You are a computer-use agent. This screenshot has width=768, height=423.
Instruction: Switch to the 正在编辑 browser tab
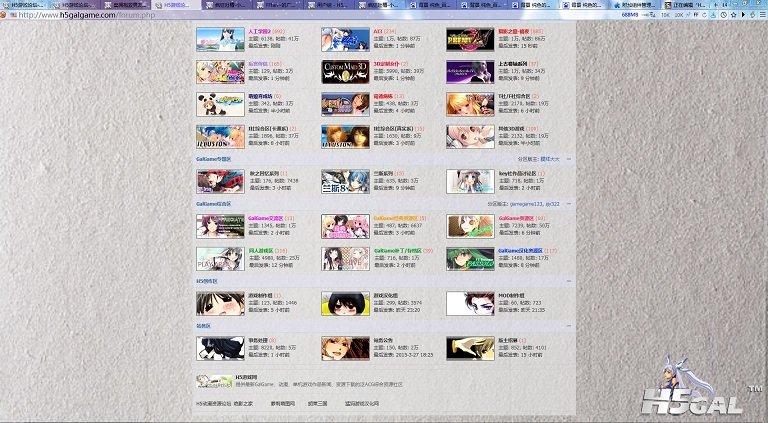coord(689,5)
